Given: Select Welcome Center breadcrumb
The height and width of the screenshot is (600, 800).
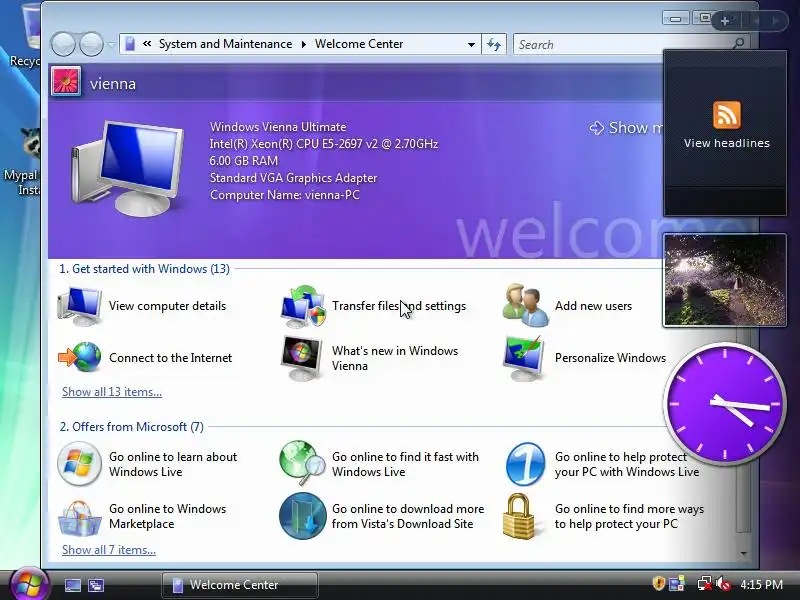Looking at the screenshot, I should coord(359,44).
